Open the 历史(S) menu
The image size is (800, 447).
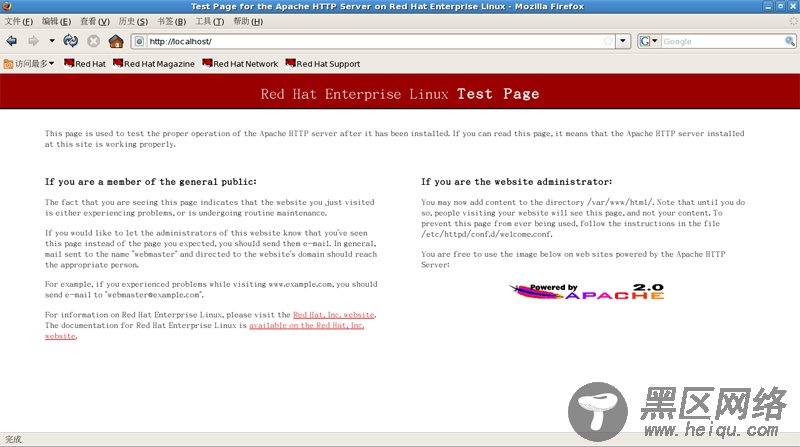pos(133,21)
